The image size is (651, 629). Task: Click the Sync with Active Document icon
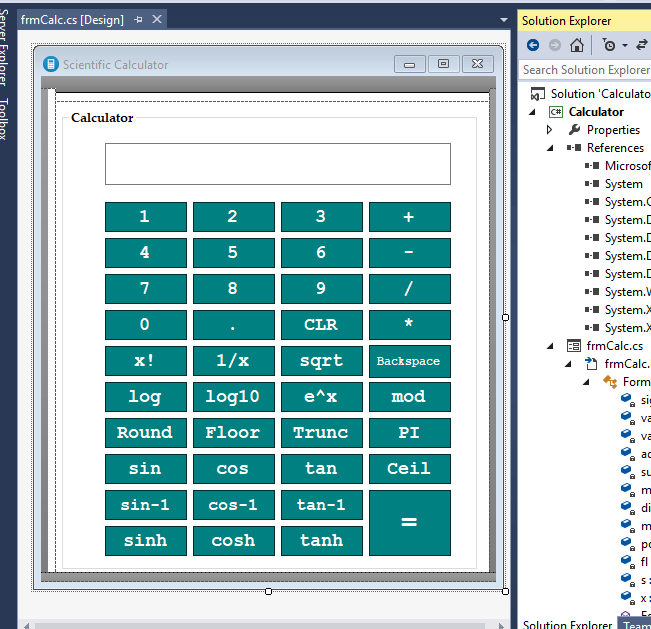pyautogui.click(x=642, y=45)
